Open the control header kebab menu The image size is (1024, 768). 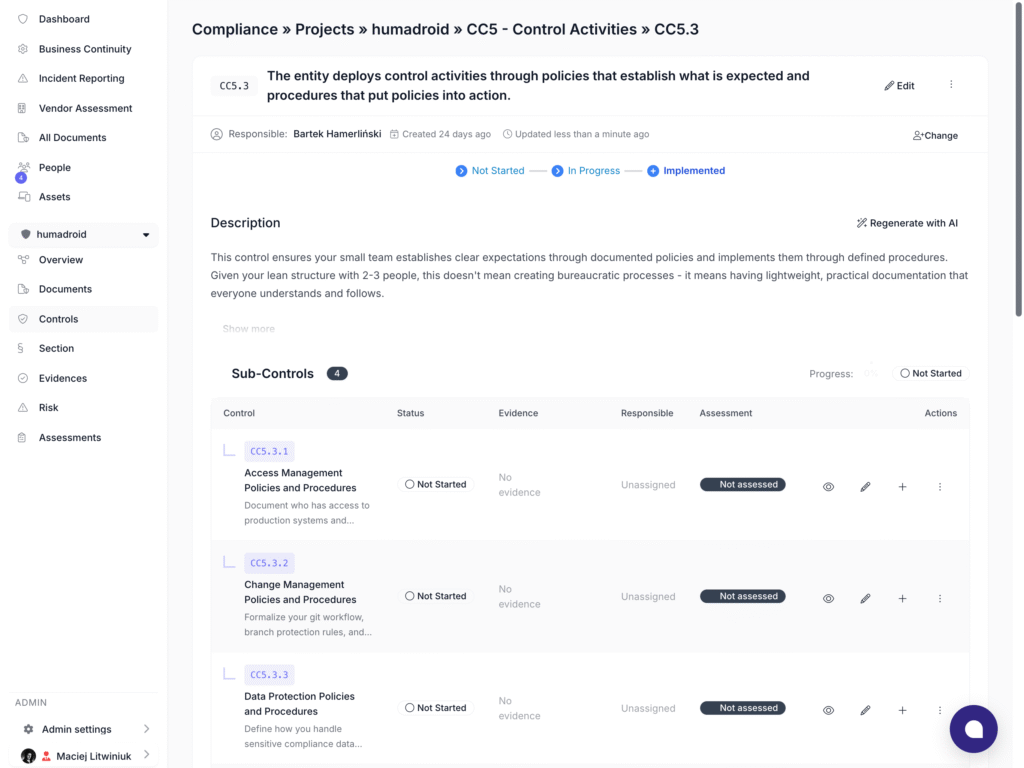[951, 85]
